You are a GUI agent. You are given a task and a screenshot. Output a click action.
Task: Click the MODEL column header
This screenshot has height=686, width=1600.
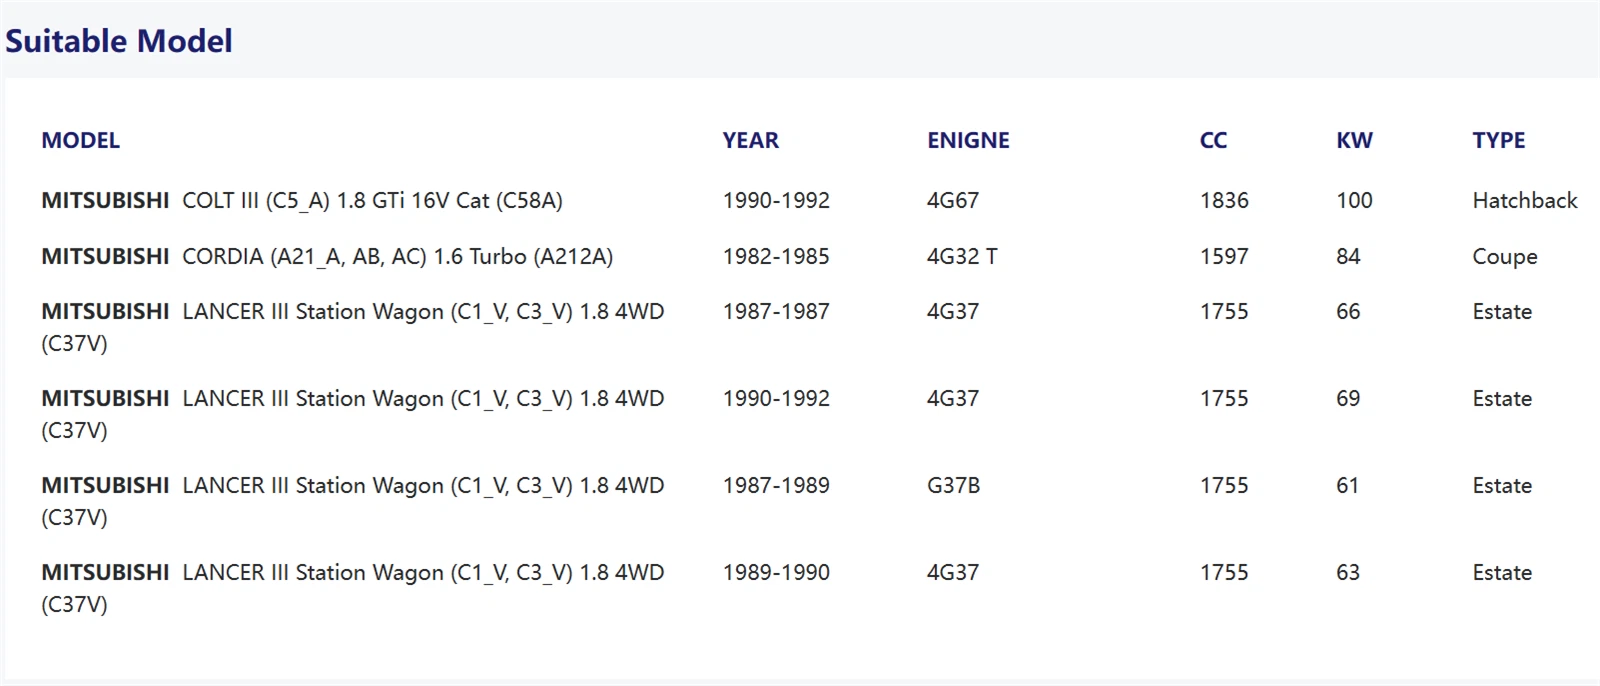pyautogui.click(x=80, y=140)
